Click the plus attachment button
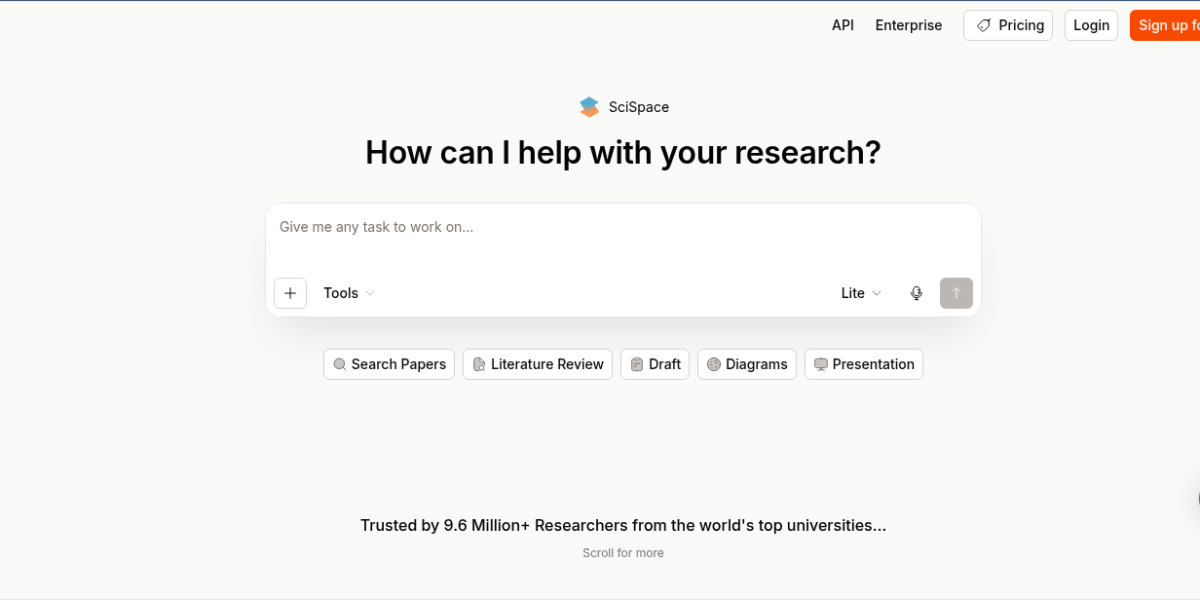 290,293
